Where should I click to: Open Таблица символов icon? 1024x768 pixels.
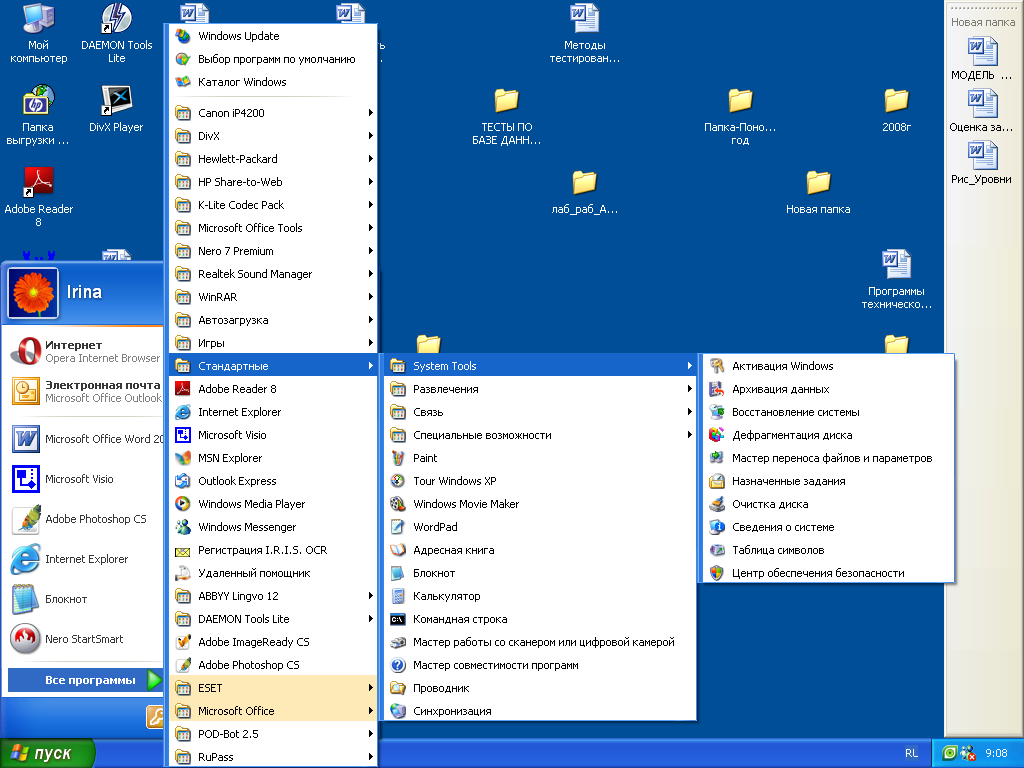(x=716, y=550)
